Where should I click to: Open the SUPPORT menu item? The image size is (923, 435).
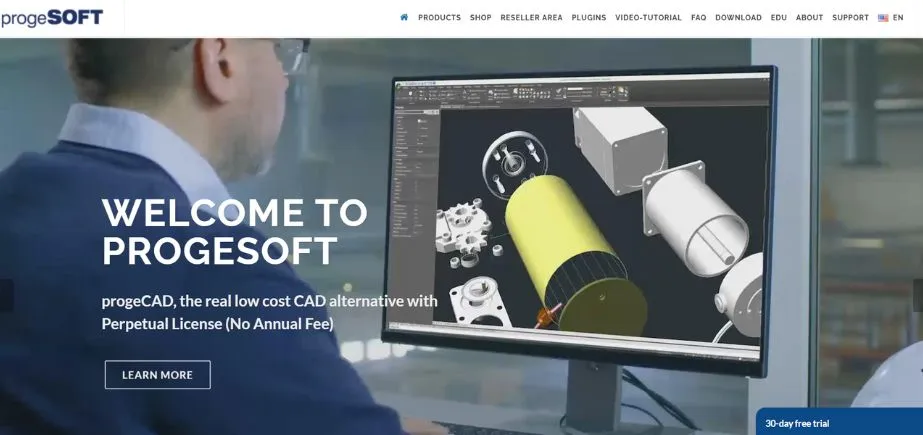pos(850,18)
